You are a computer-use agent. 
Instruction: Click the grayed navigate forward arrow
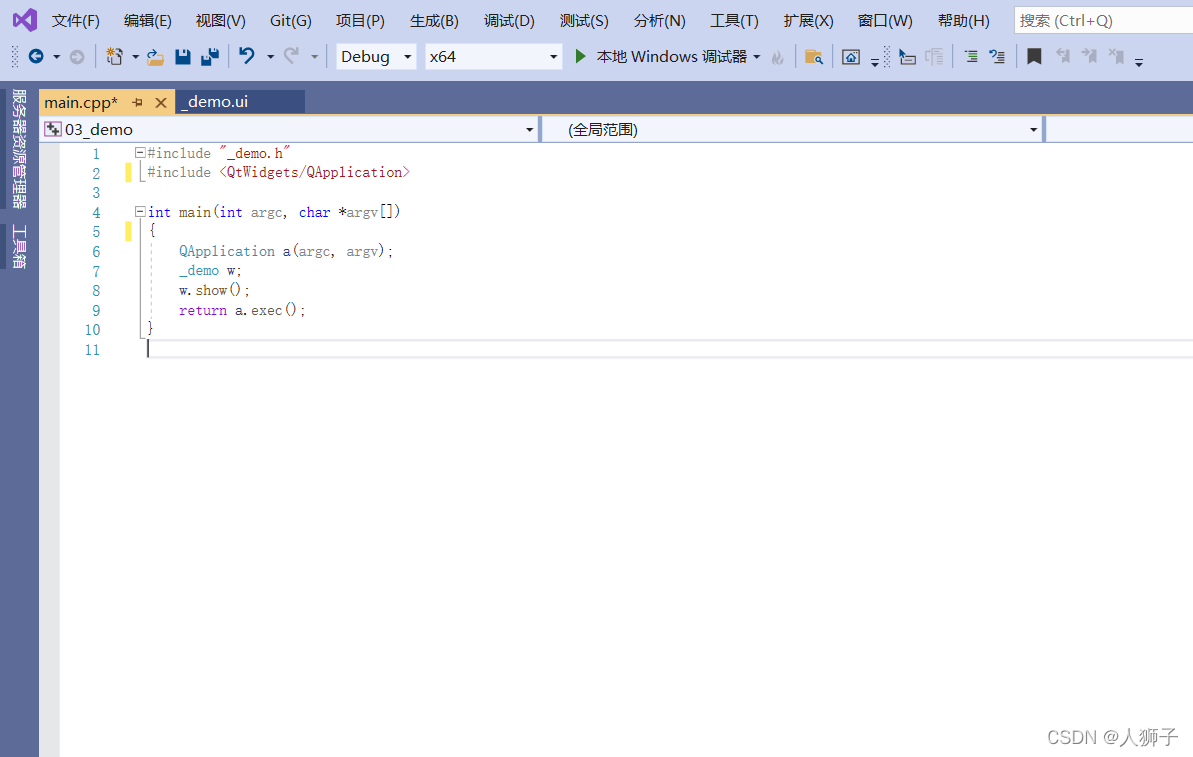[77, 56]
